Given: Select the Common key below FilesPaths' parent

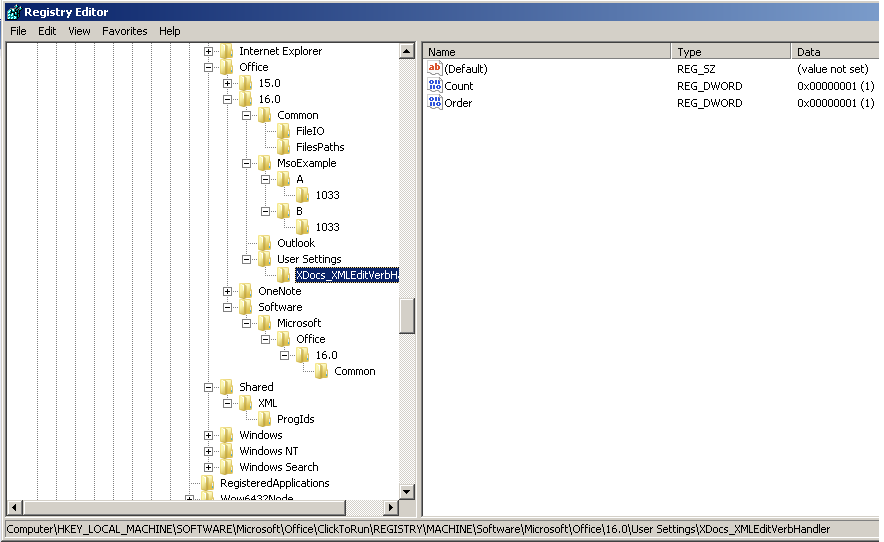Looking at the screenshot, I should [x=298, y=115].
